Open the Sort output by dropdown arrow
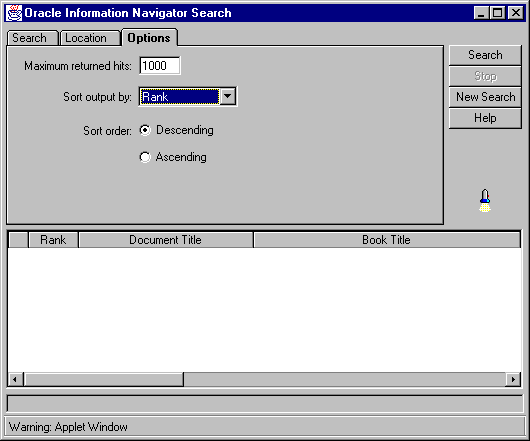The width and height of the screenshot is (530, 441). [228, 97]
